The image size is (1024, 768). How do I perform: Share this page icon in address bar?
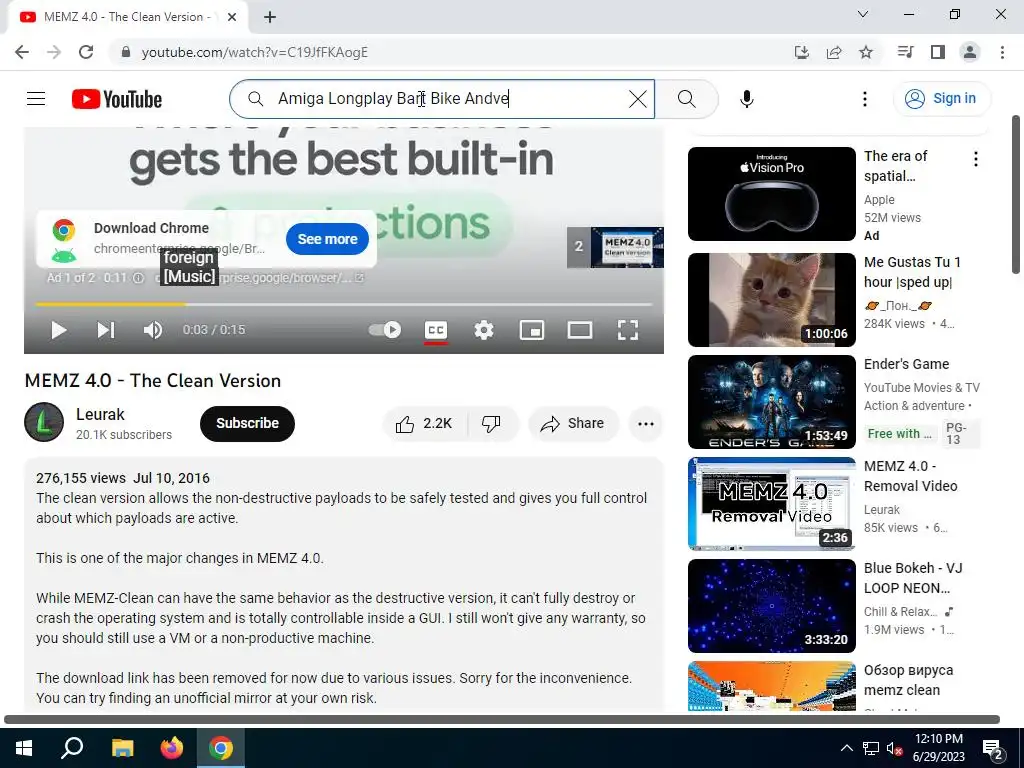833,52
